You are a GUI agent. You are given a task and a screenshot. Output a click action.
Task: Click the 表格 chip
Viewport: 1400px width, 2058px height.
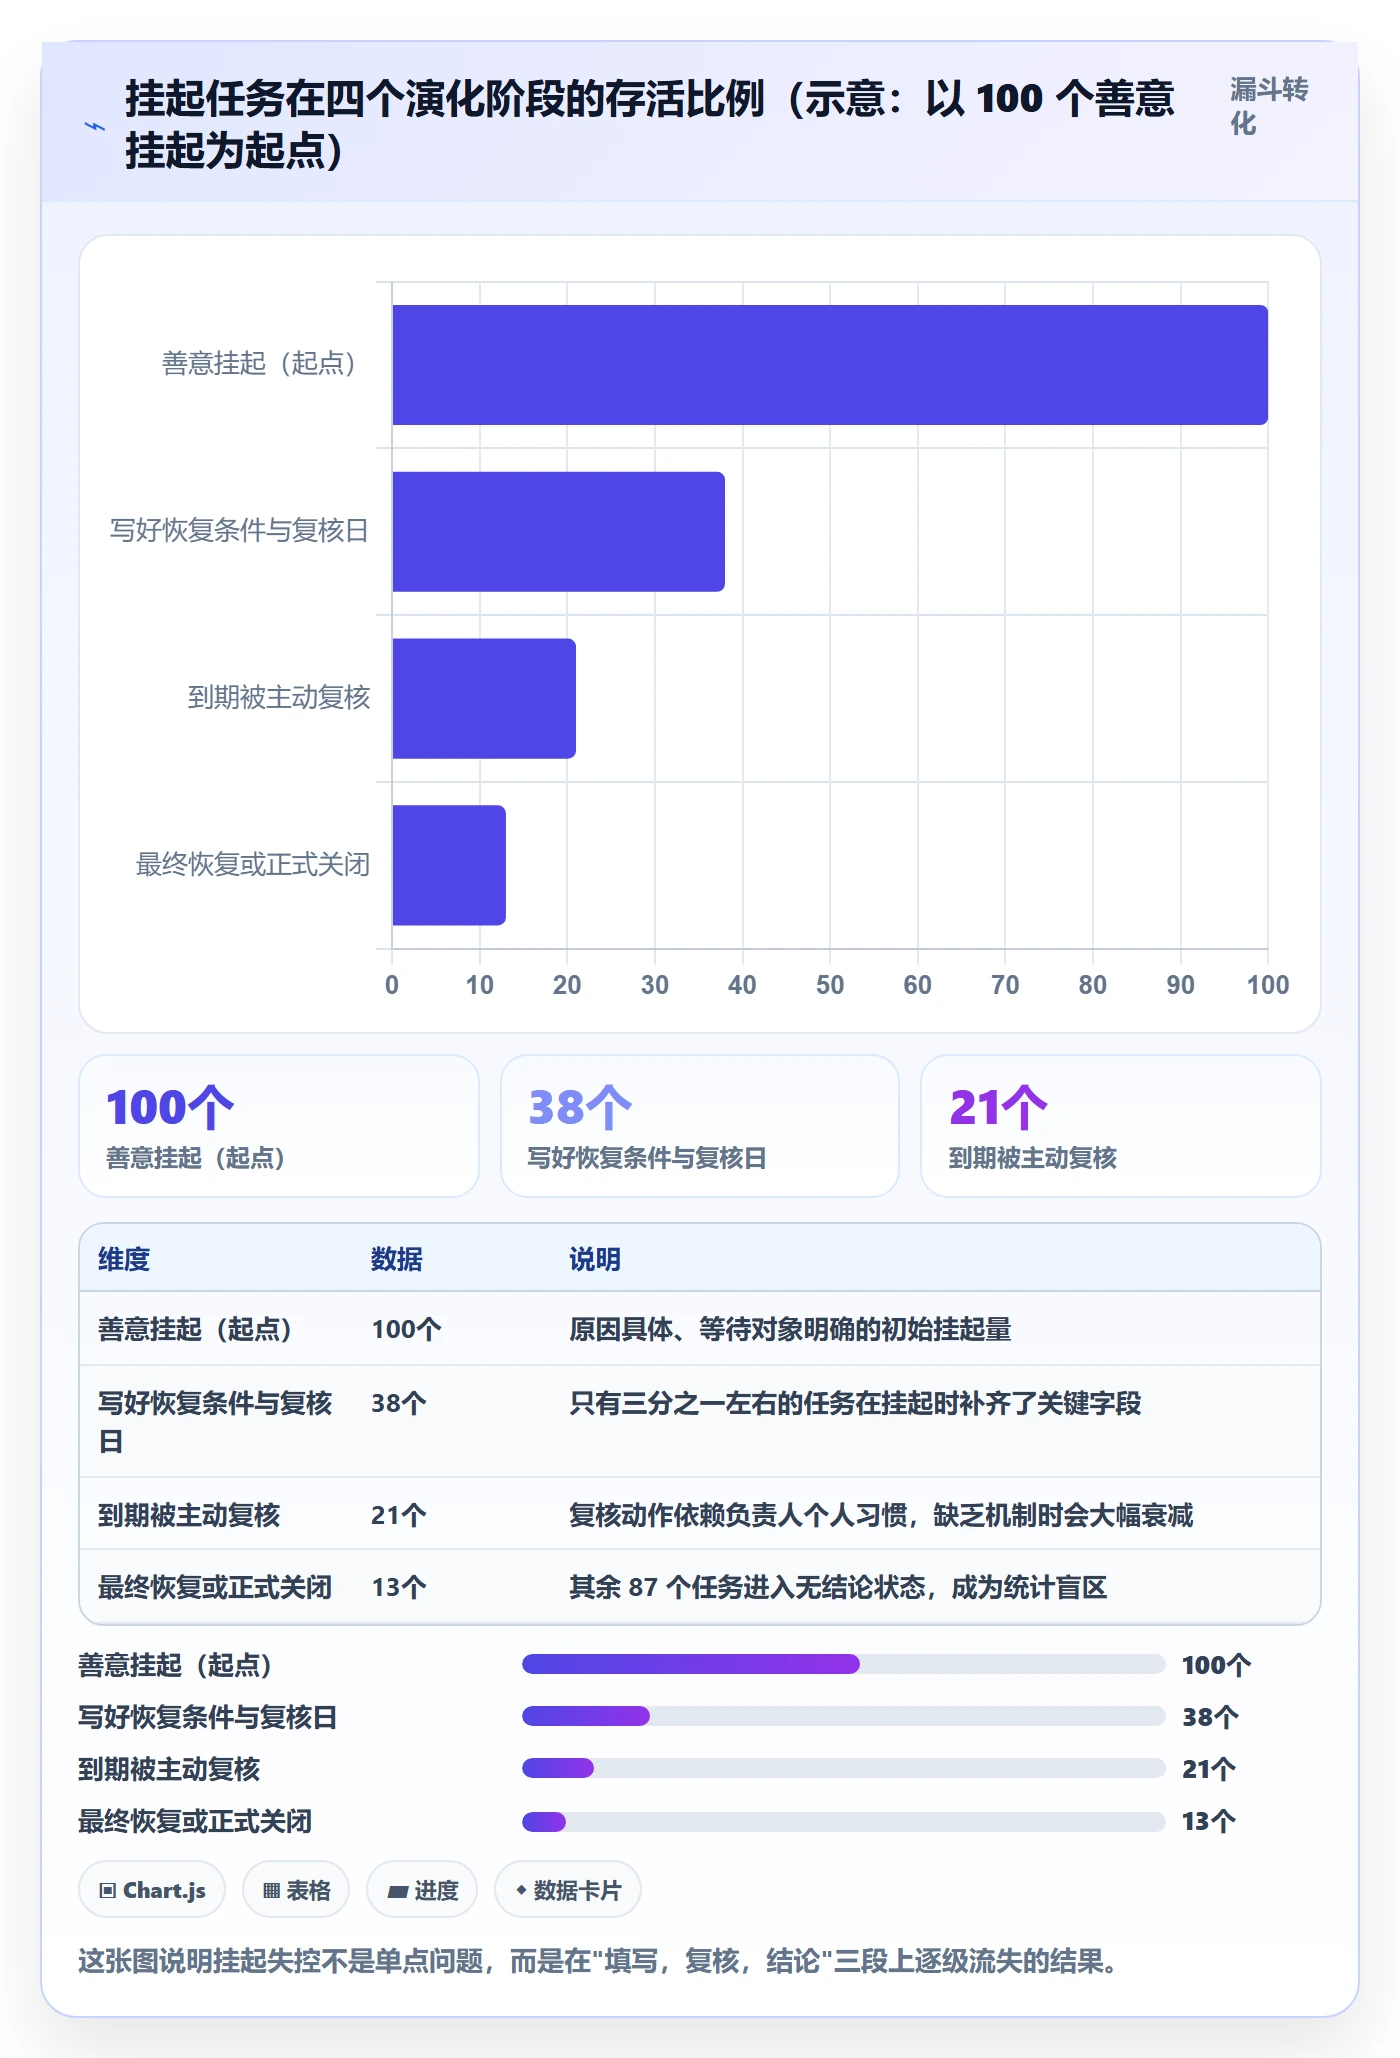296,1890
